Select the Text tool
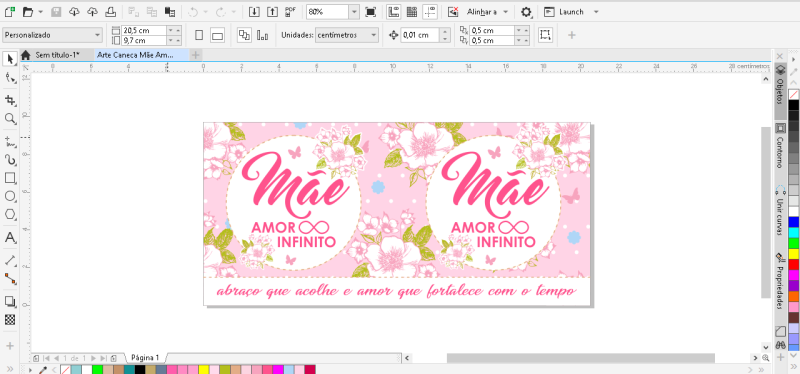This screenshot has height=374, width=800. pos(10,237)
